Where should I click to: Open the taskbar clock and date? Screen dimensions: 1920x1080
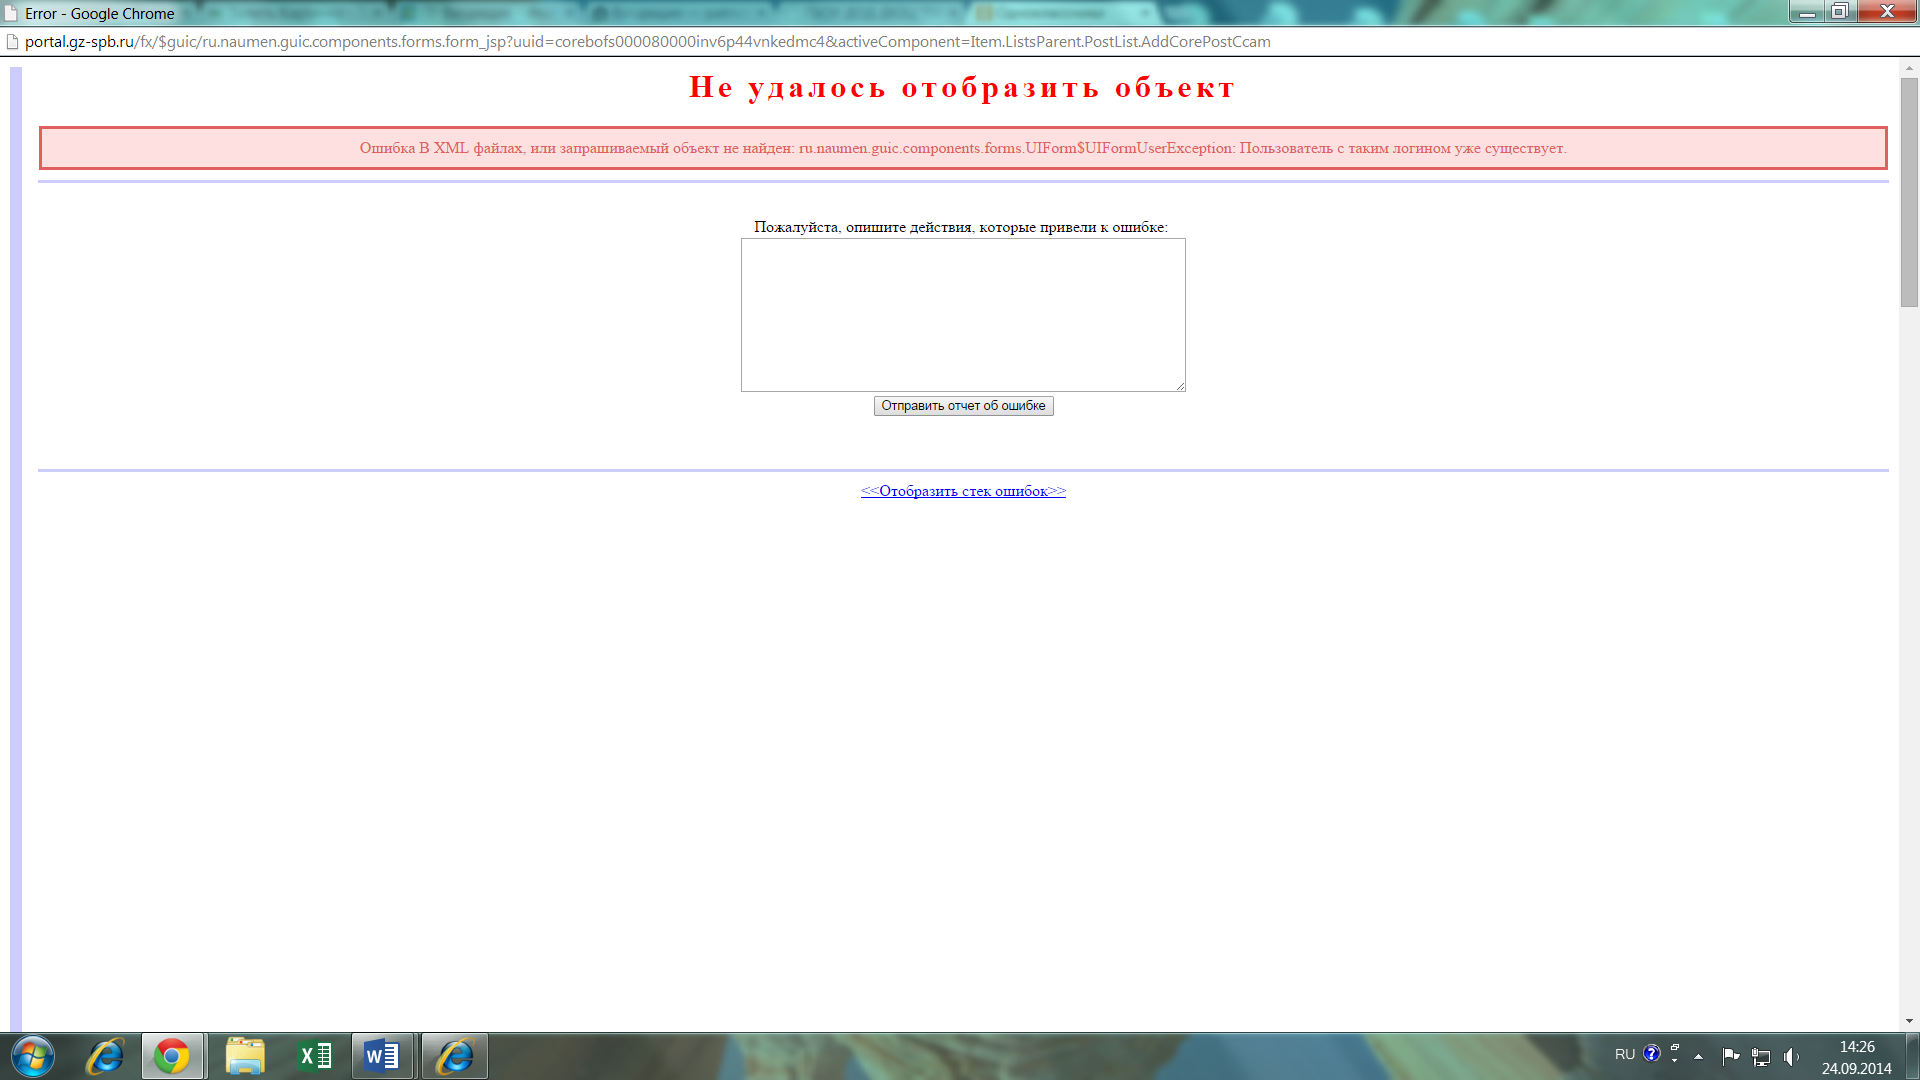(1856, 1057)
